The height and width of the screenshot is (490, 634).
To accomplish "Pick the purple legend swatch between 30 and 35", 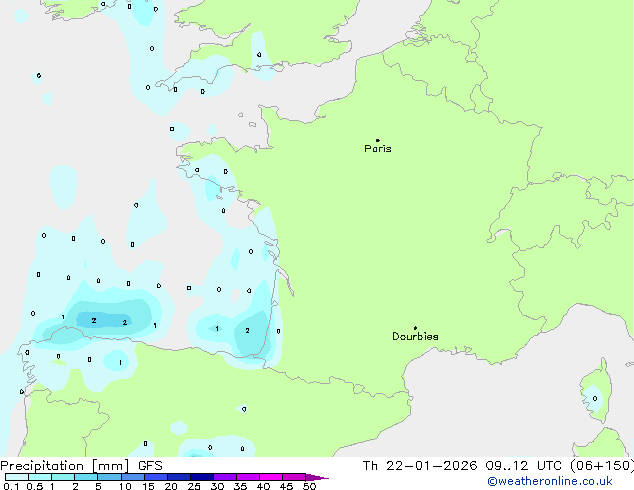I will pyautogui.click(x=225, y=477).
